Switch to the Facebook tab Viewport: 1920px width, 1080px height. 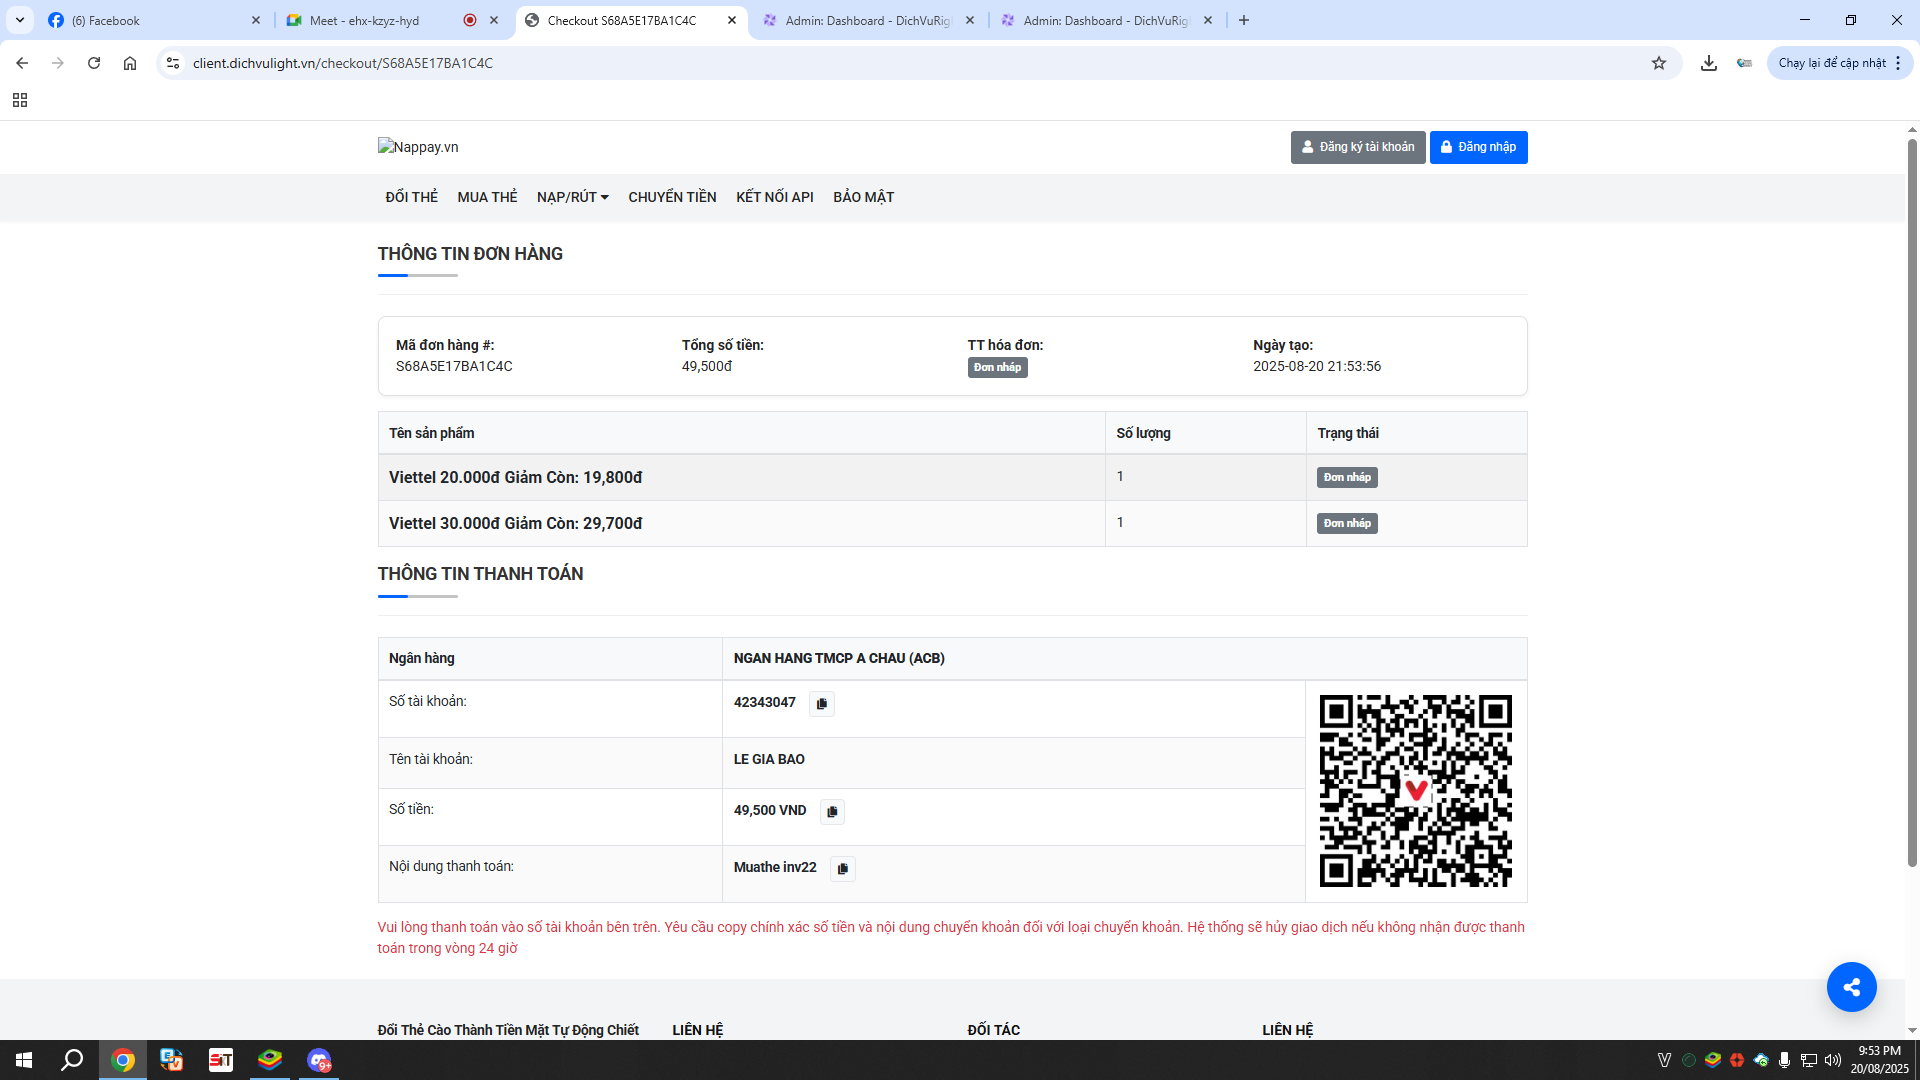click(x=150, y=20)
